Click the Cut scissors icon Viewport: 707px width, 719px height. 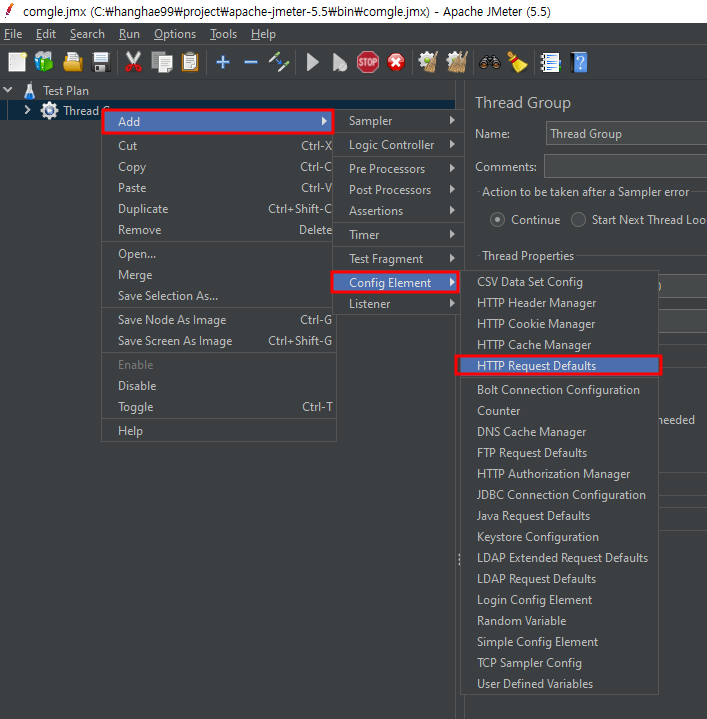pyautogui.click(x=133, y=62)
